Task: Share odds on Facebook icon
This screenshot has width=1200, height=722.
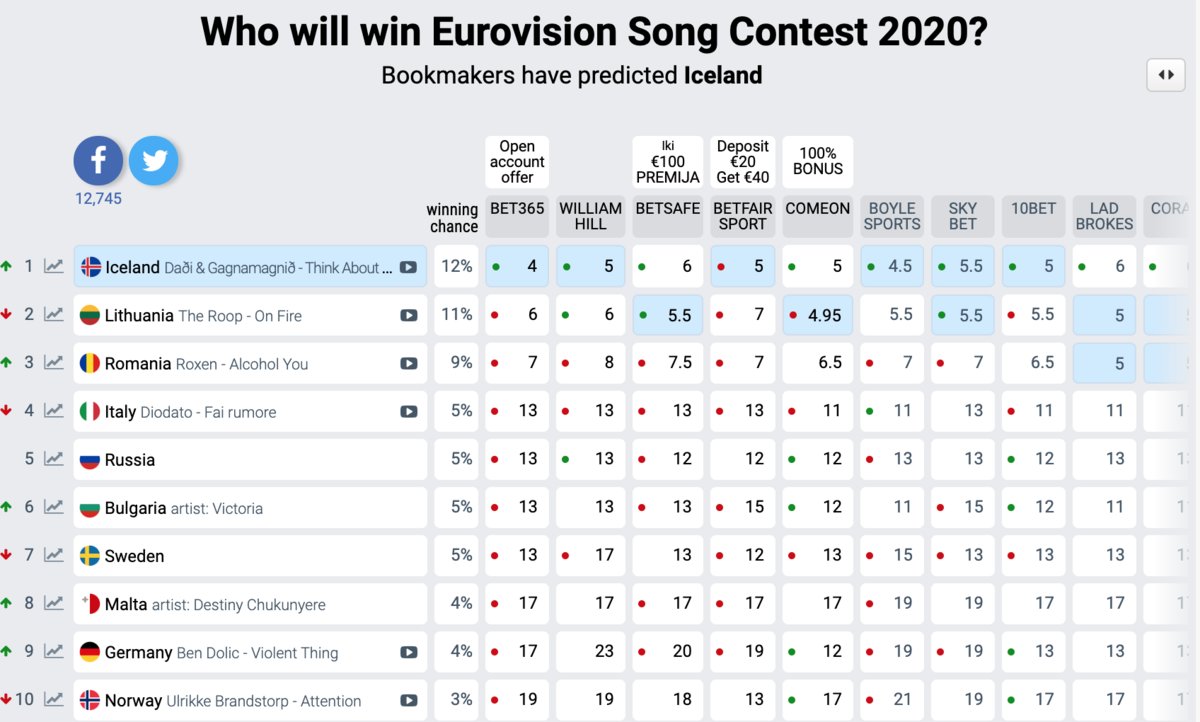Action: pos(98,161)
